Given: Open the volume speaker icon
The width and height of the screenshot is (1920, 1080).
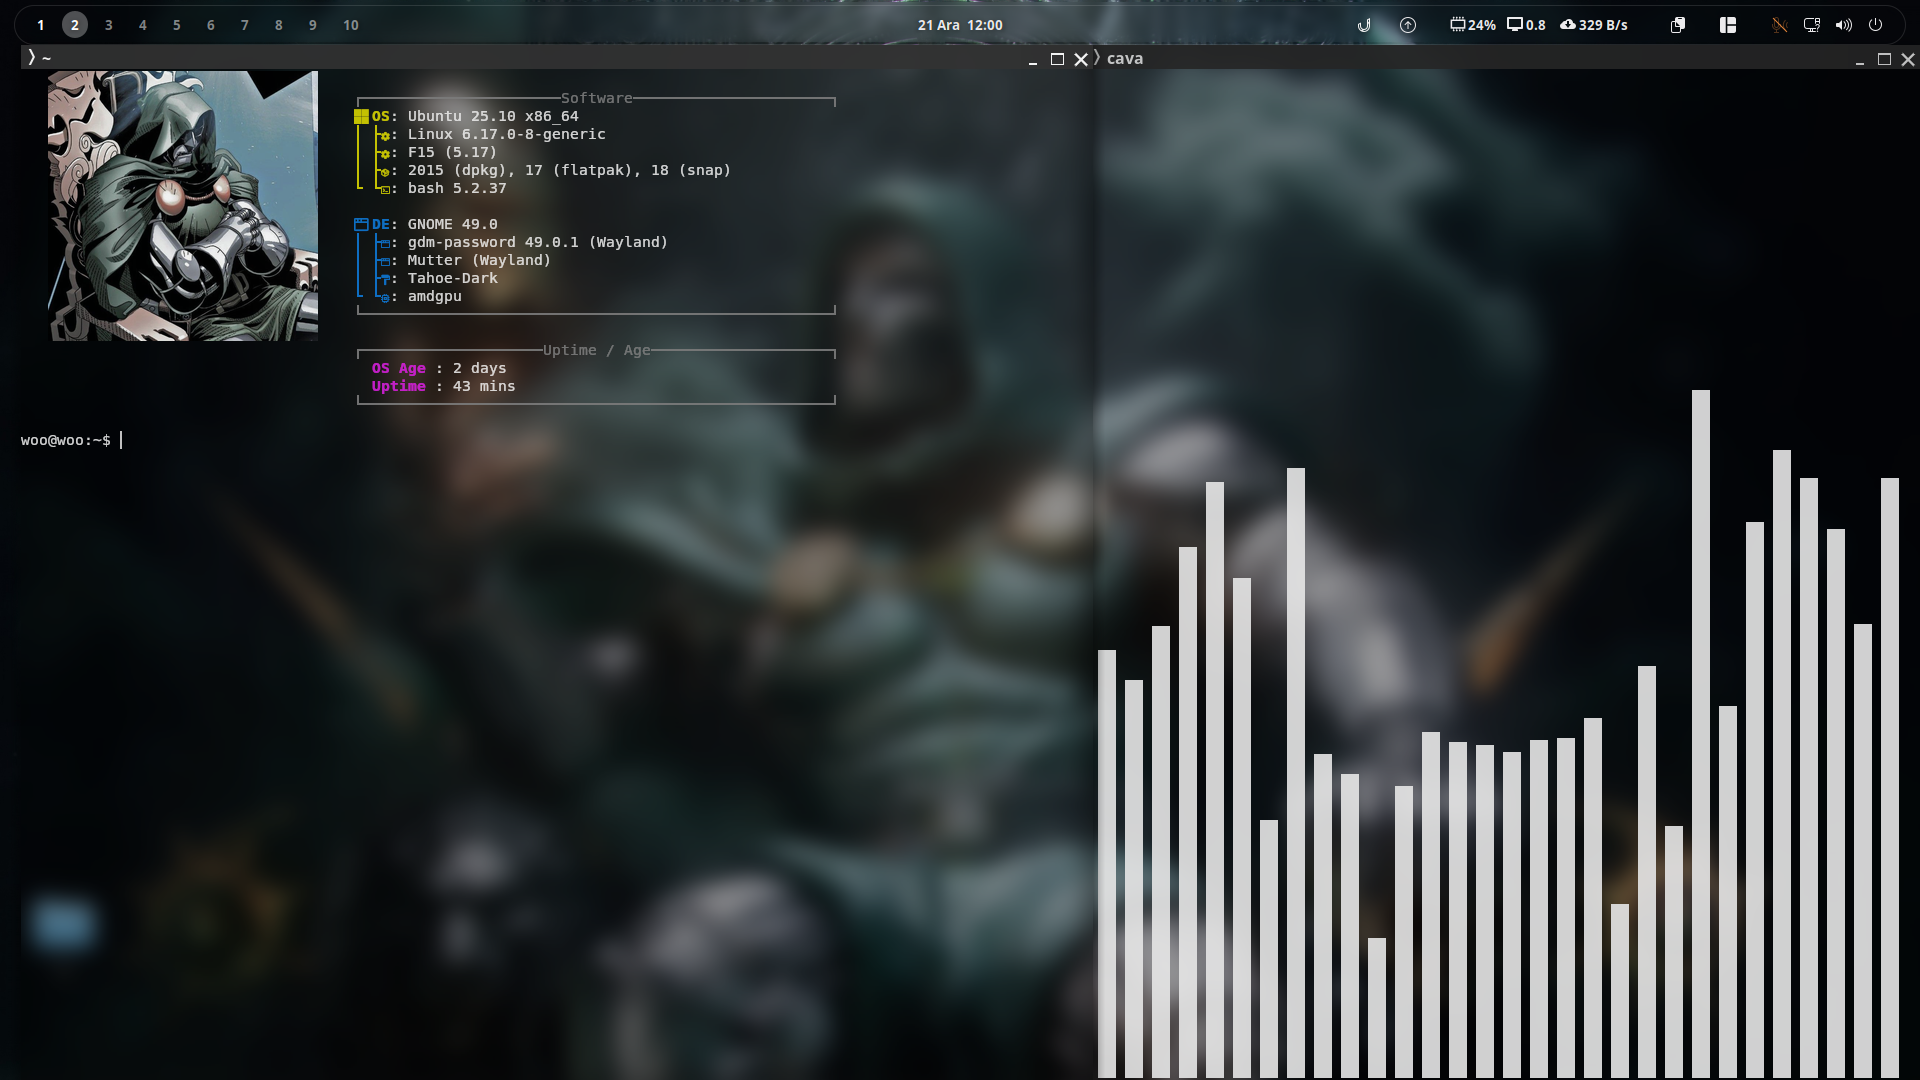Looking at the screenshot, I should click(1843, 25).
